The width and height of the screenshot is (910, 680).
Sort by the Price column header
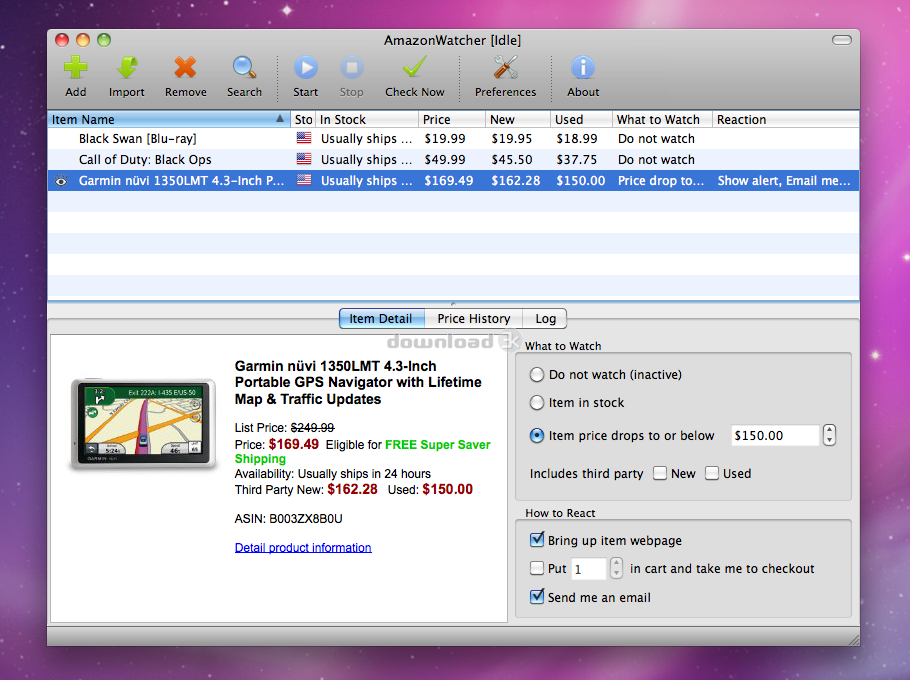tap(452, 120)
